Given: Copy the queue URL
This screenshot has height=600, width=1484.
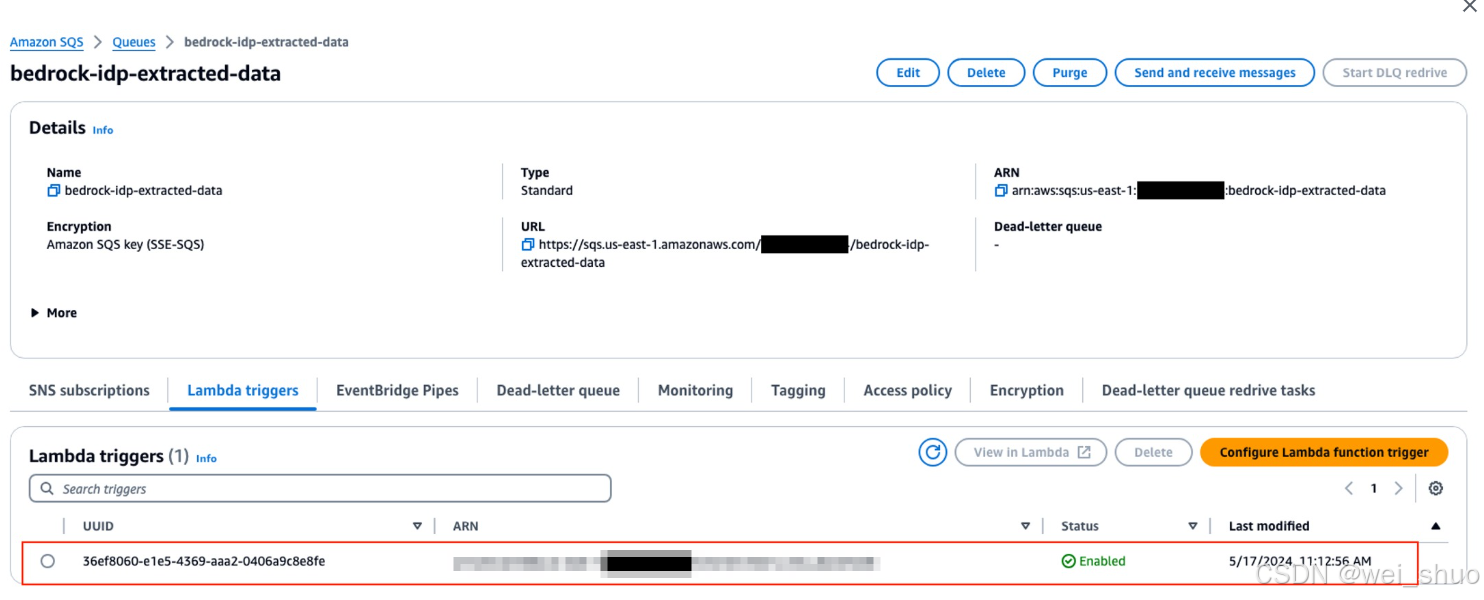Looking at the screenshot, I should coord(528,244).
